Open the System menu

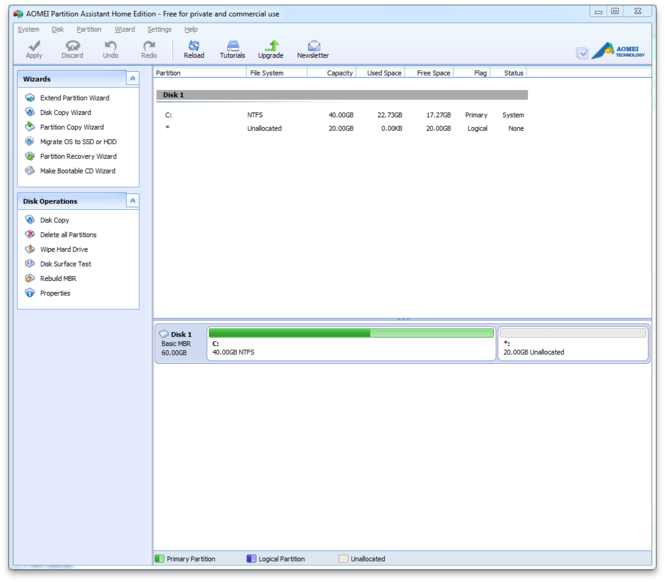28,29
